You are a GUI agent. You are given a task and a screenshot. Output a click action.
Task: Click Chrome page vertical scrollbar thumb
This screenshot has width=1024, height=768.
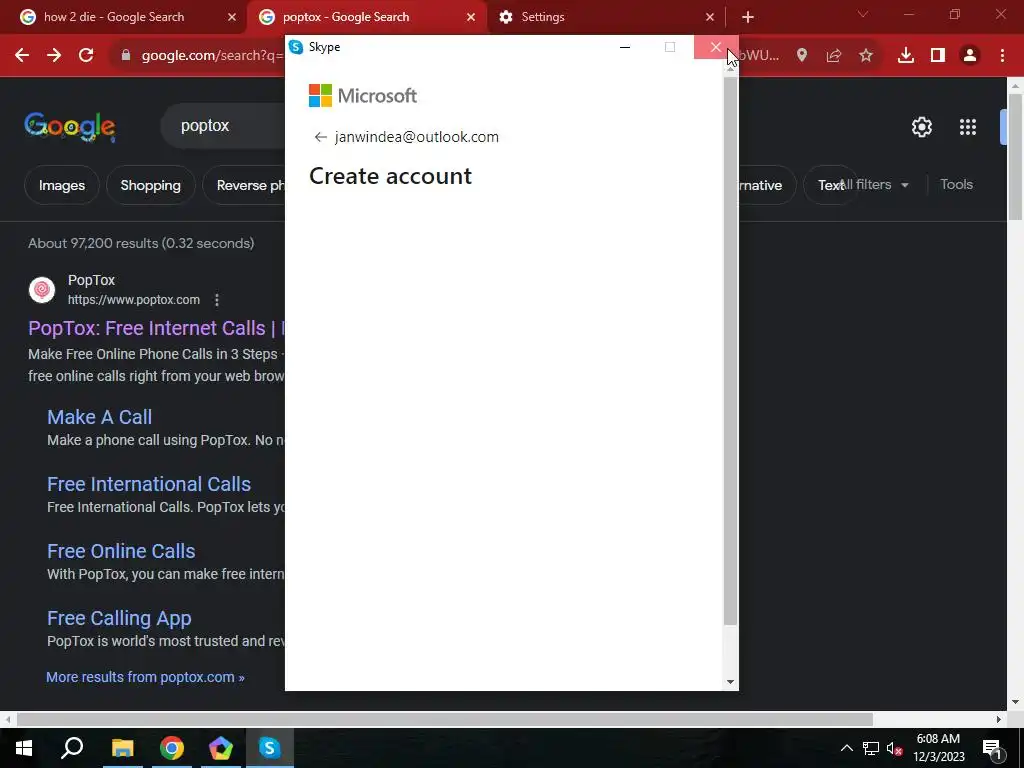click(x=1015, y=157)
